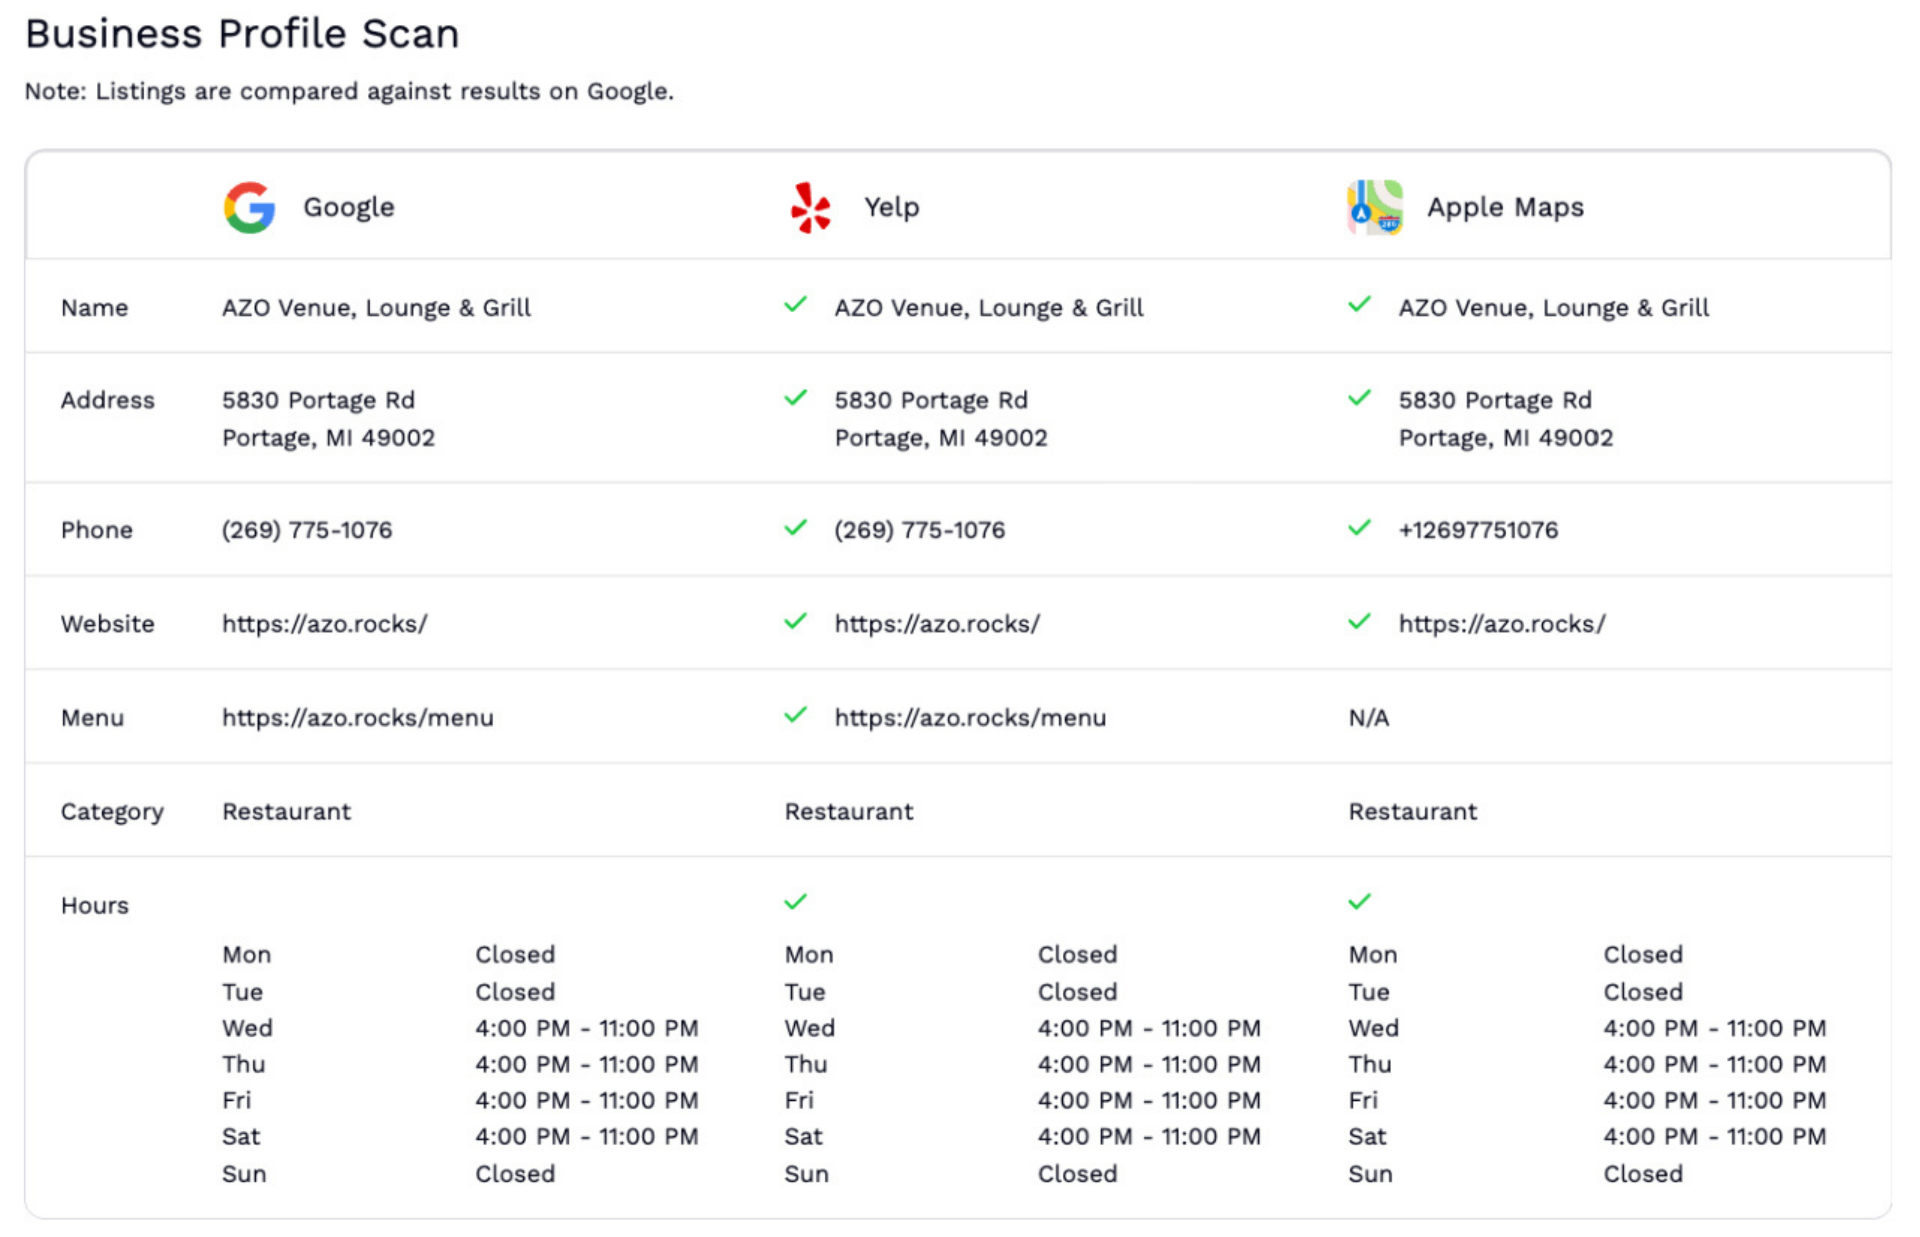Viewport: 1920px width, 1237px height.
Task: Select the Apple Maps column header label
Action: tap(1506, 207)
